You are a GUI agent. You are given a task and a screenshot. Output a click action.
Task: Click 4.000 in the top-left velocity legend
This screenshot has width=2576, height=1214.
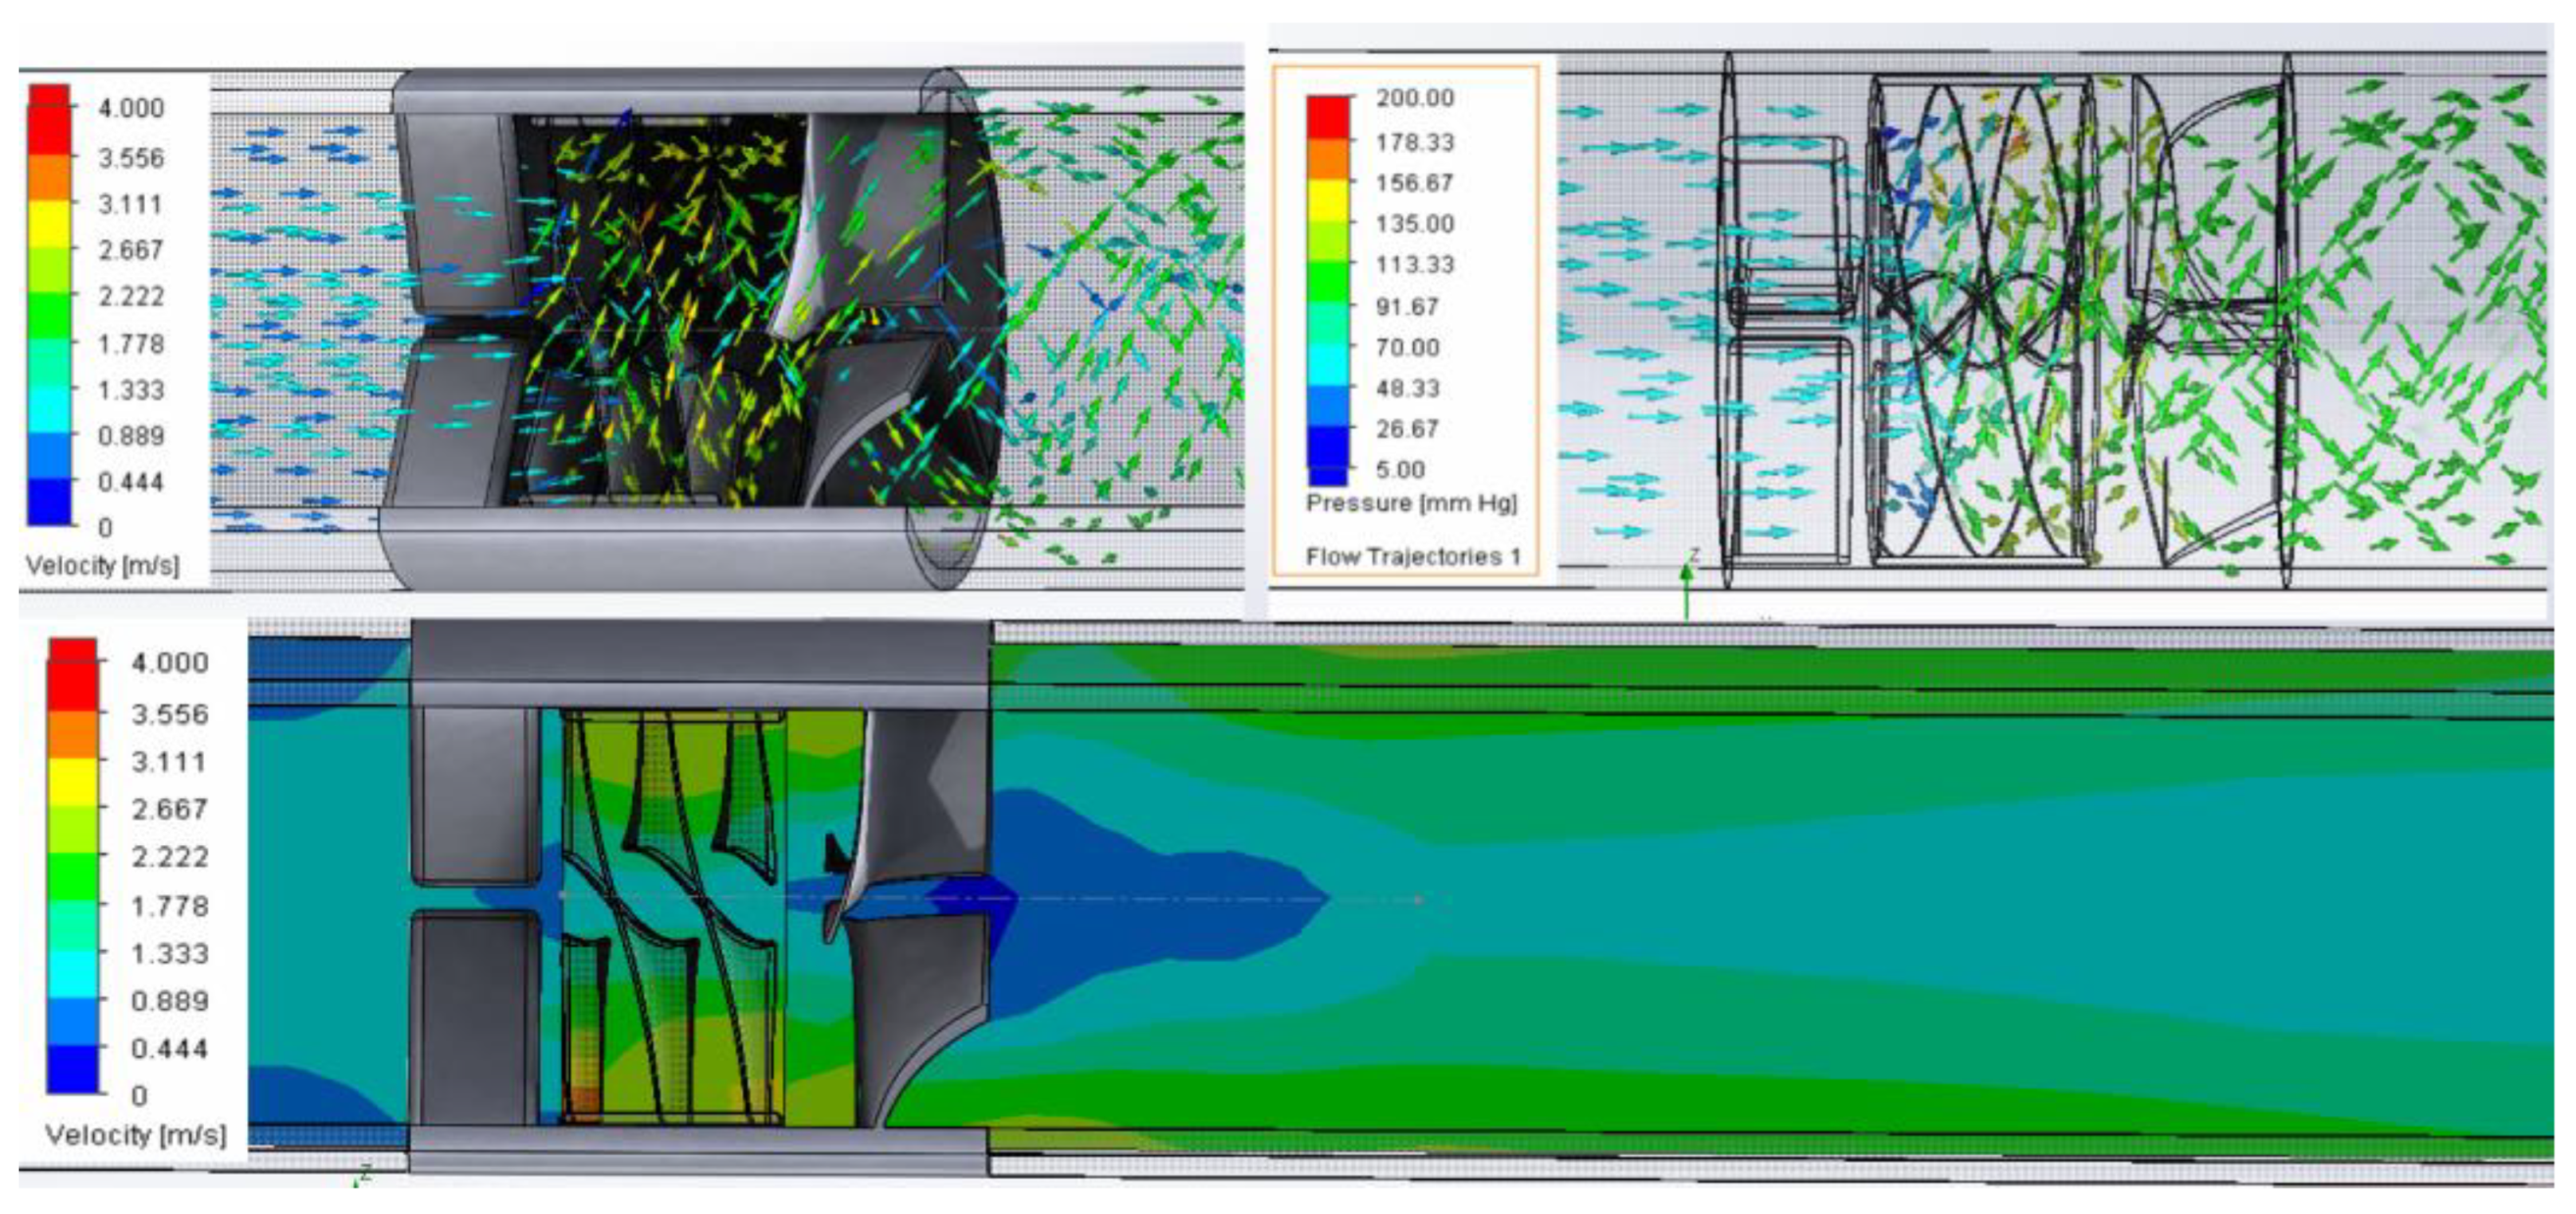tap(131, 108)
